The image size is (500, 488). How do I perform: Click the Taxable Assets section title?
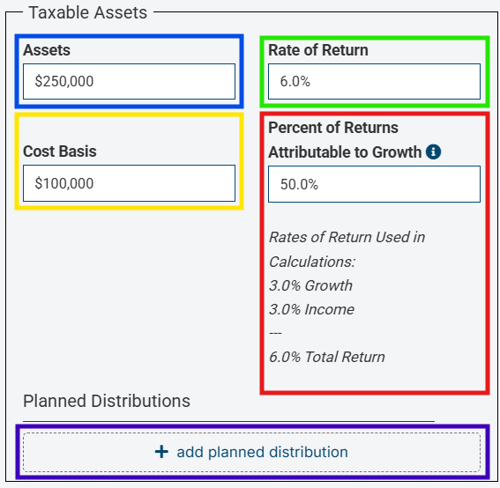(88, 13)
